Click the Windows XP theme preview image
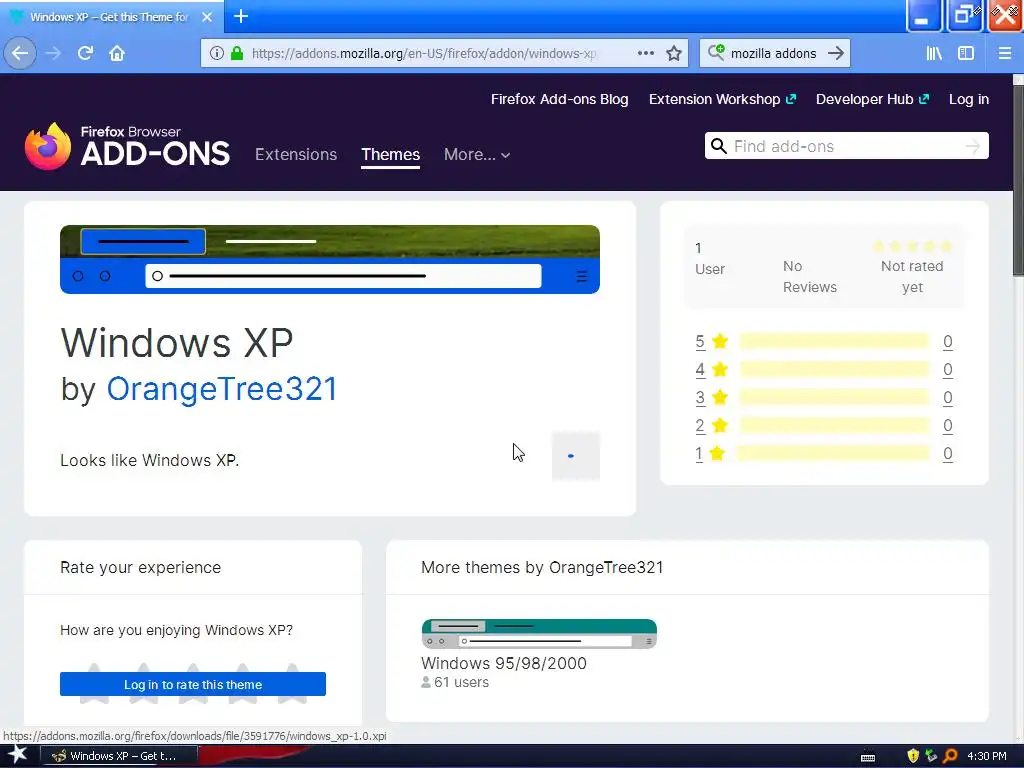Screen dimensions: 1024x768 coord(330,259)
